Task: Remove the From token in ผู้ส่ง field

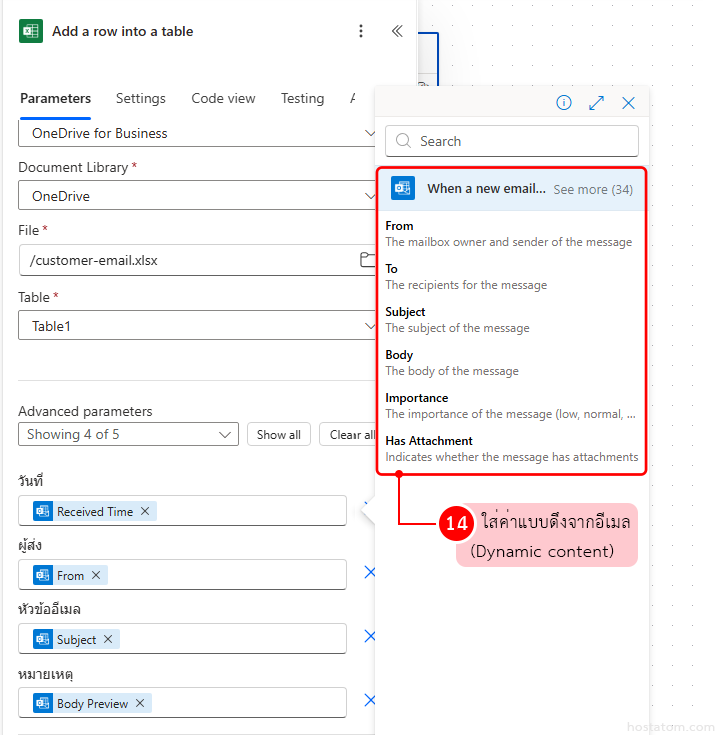Action: click(x=96, y=575)
